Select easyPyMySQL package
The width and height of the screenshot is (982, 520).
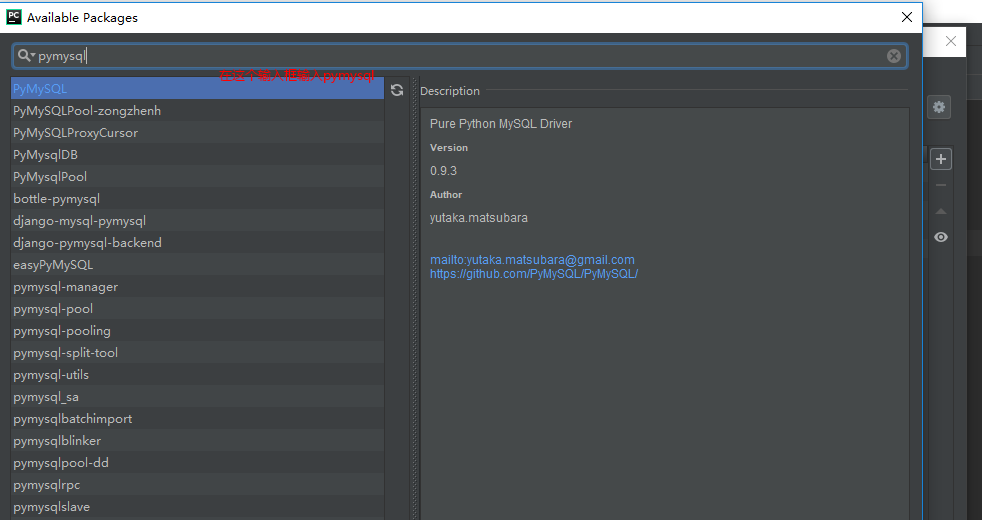pyautogui.click(x=197, y=264)
